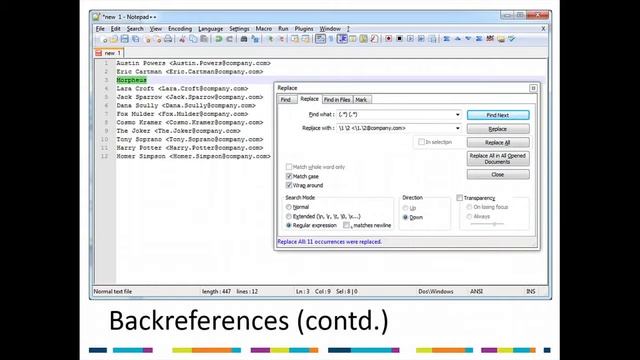Image resolution: width=640 pixels, height=360 pixels.
Task: Open the Search menu
Action: click(x=135, y=29)
